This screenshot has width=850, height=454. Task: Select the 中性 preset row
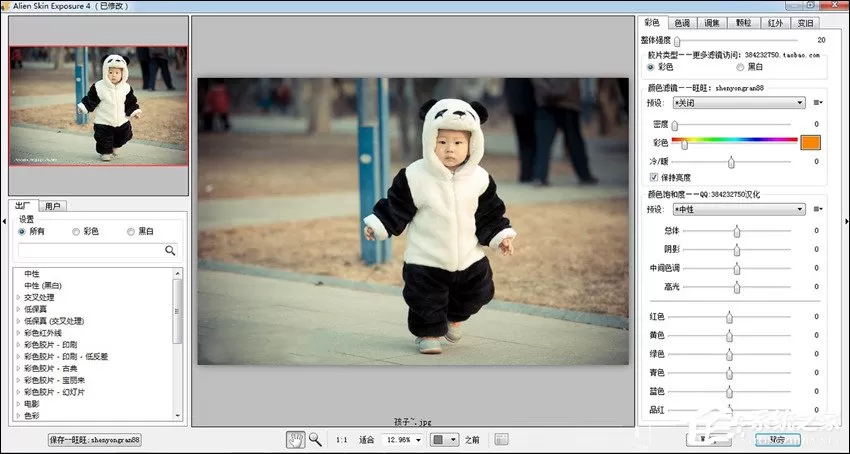32,274
